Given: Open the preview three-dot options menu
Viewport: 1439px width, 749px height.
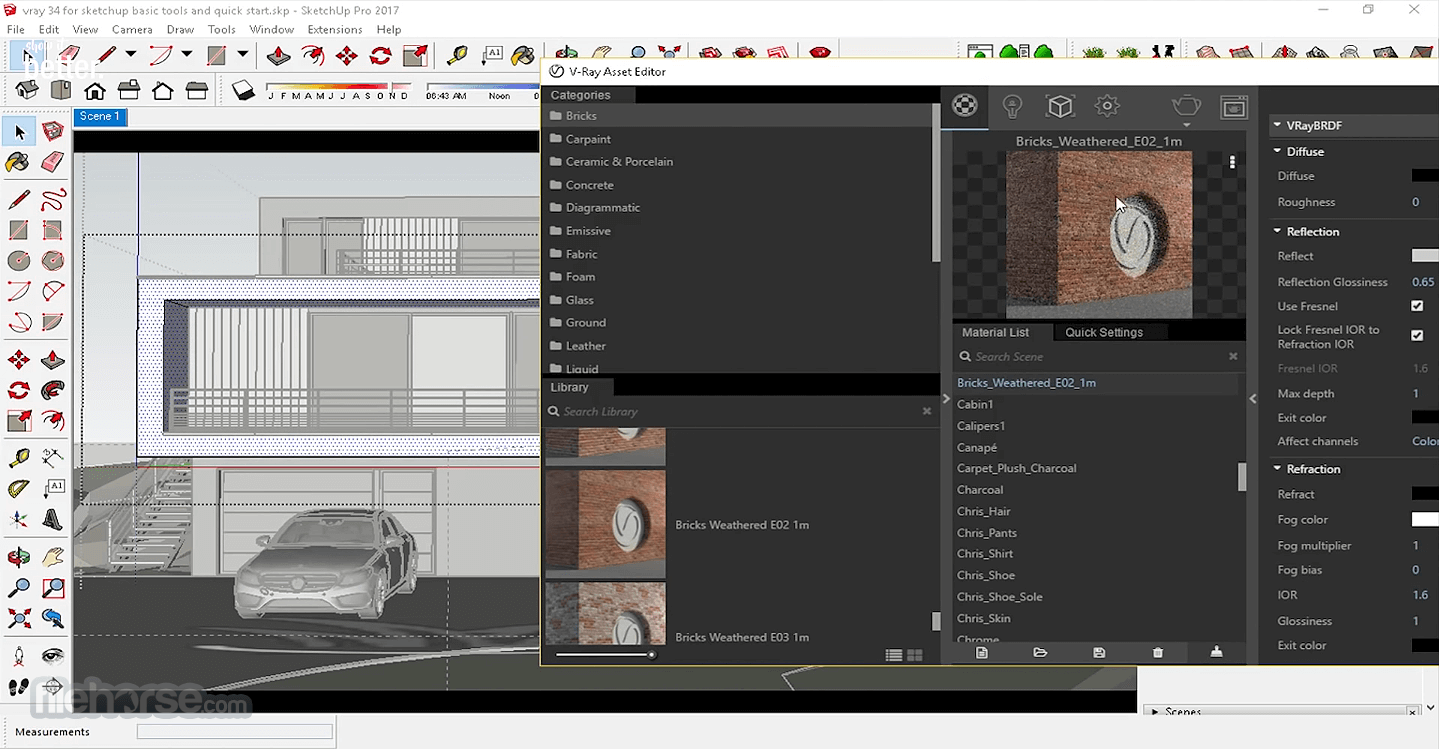Looking at the screenshot, I should click(1232, 162).
